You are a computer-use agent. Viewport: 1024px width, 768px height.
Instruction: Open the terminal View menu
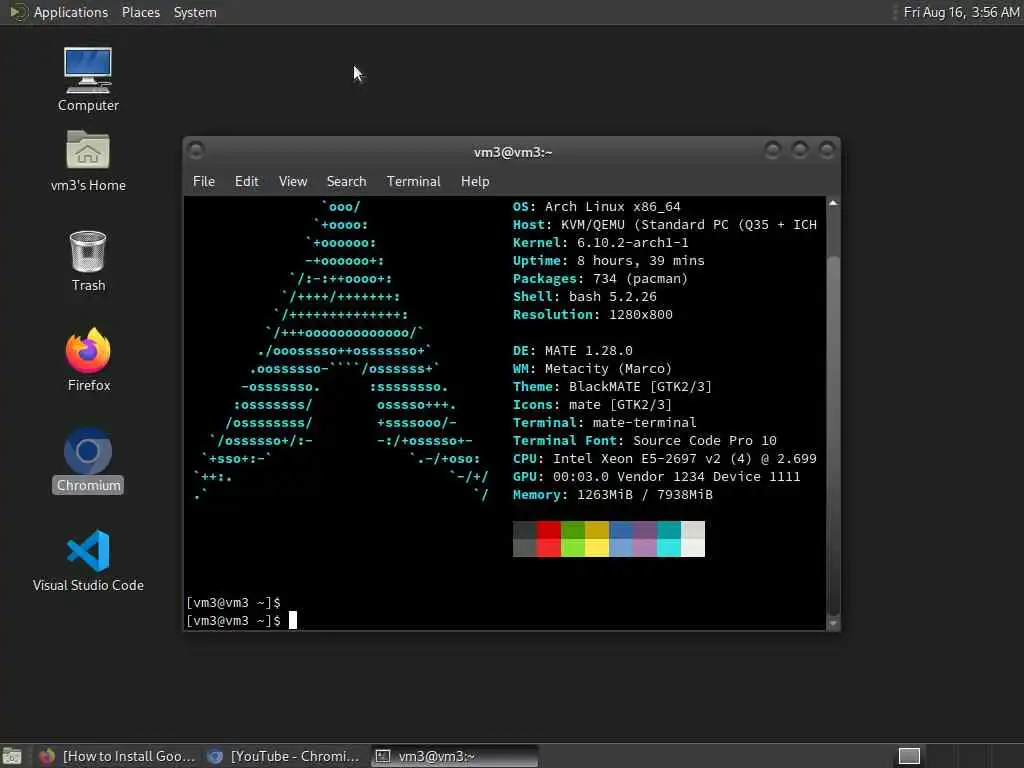tap(293, 182)
